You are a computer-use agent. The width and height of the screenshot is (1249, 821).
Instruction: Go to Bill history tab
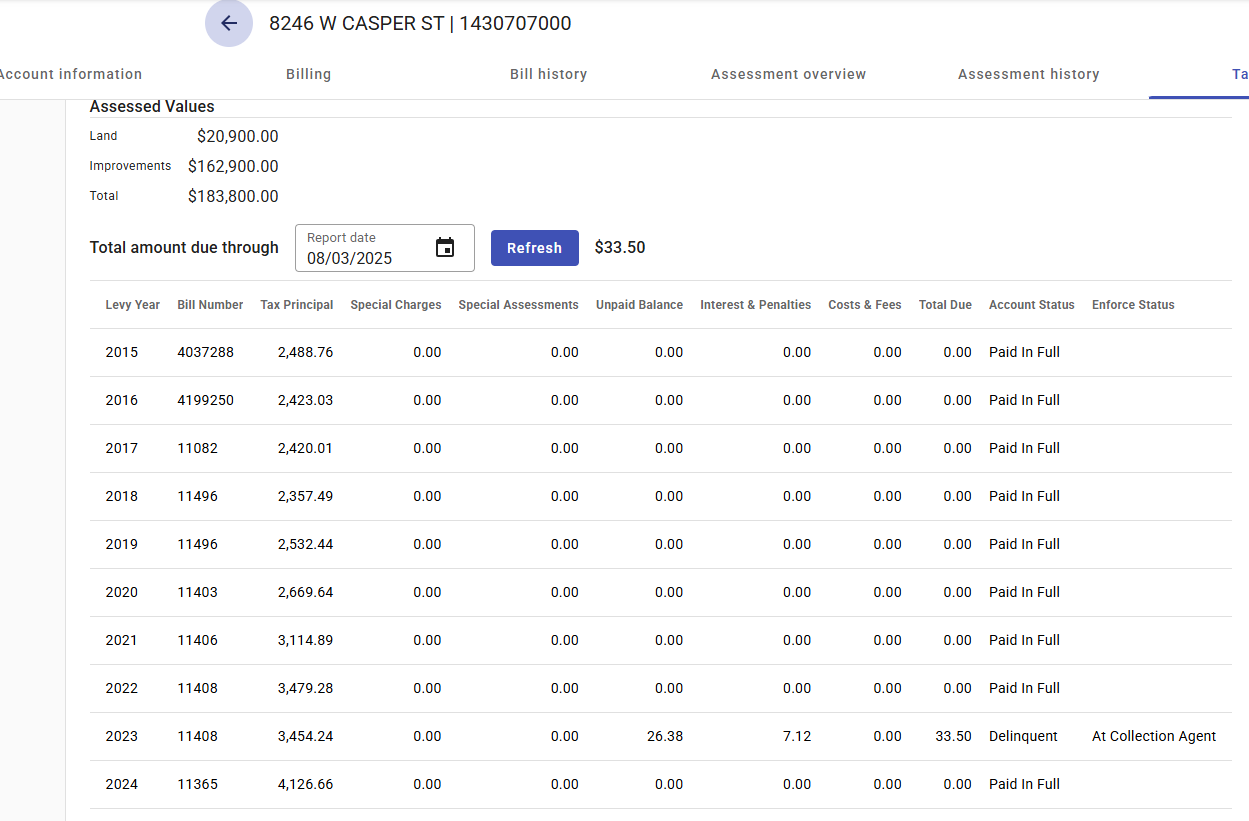548,74
